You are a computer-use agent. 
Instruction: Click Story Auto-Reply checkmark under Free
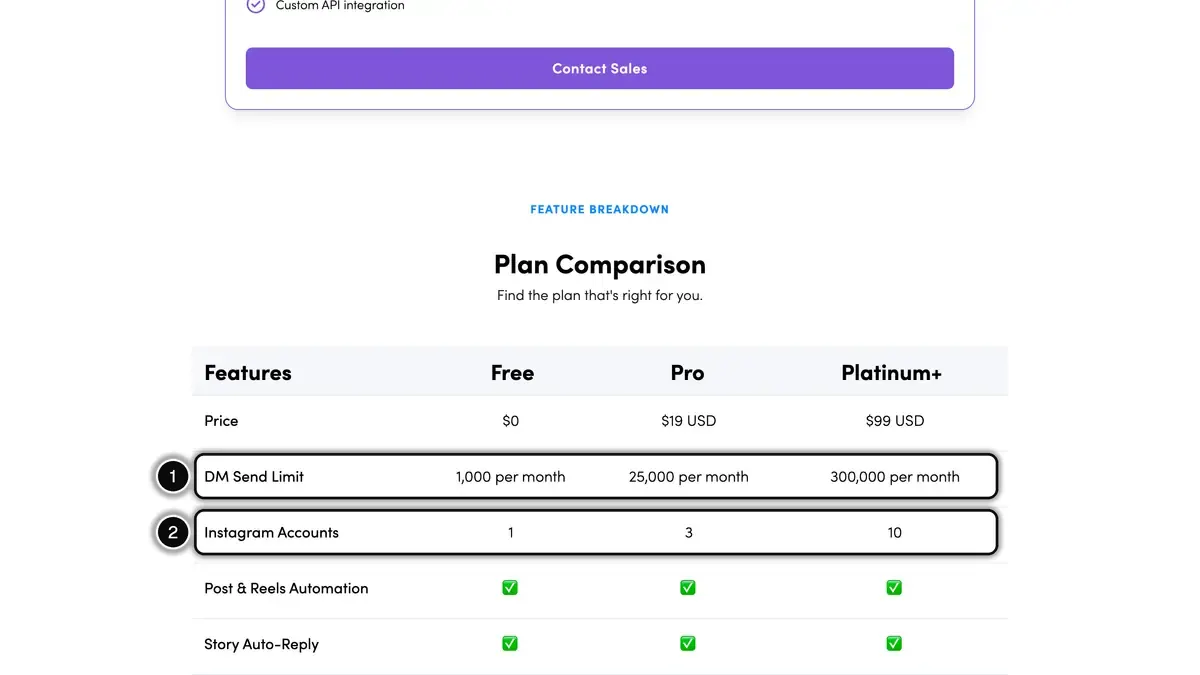[x=510, y=644]
